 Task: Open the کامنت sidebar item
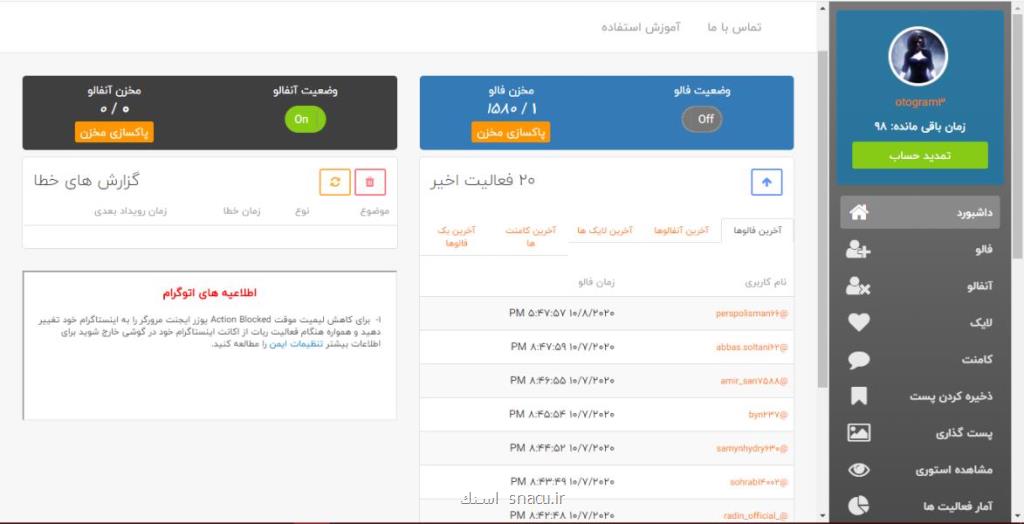(x=920, y=359)
